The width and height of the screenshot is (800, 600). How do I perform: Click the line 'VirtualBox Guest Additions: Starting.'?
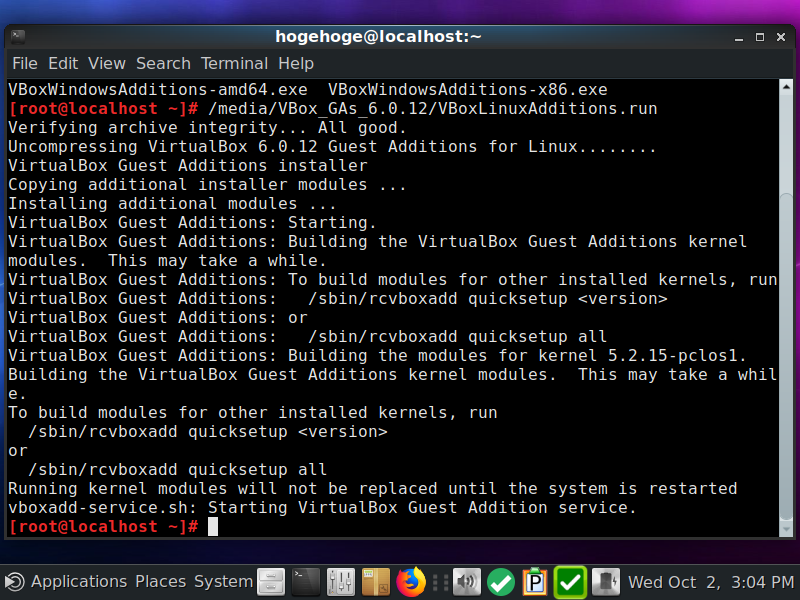tap(192, 222)
